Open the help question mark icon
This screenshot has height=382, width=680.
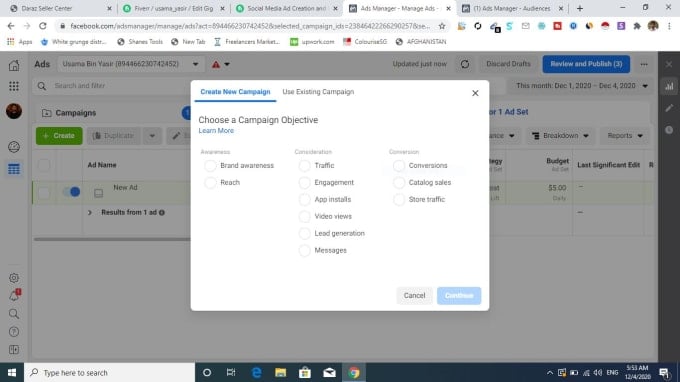14,332
